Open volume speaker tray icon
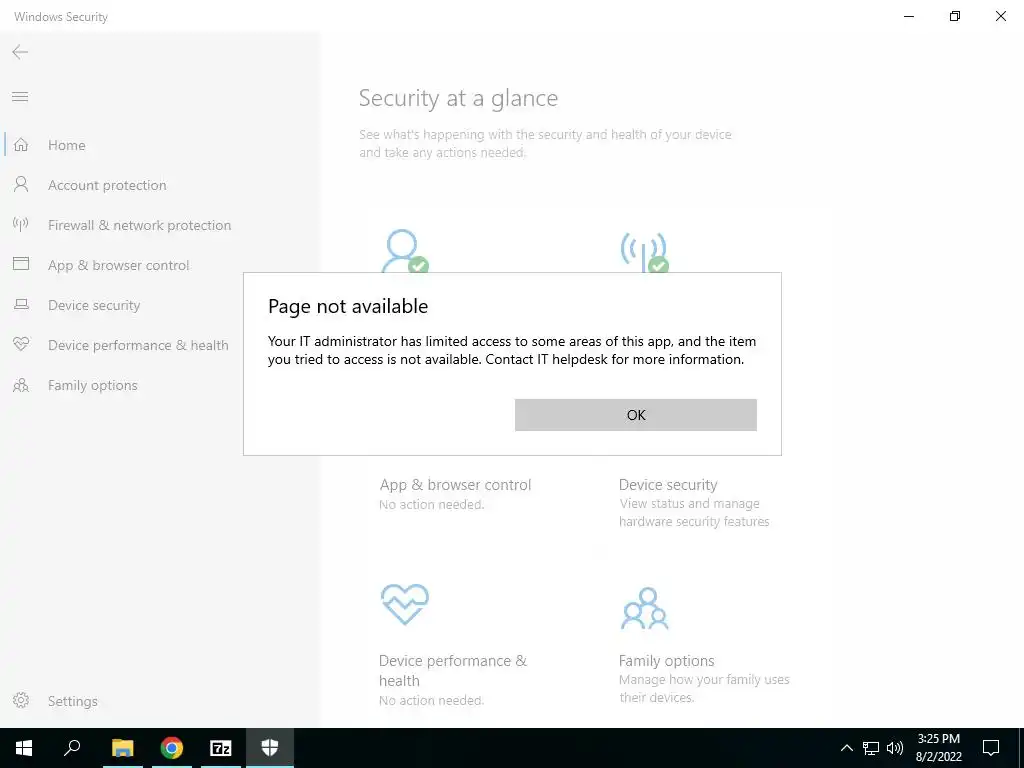This screenshot has height=768, width=1024. pos(895,748)
